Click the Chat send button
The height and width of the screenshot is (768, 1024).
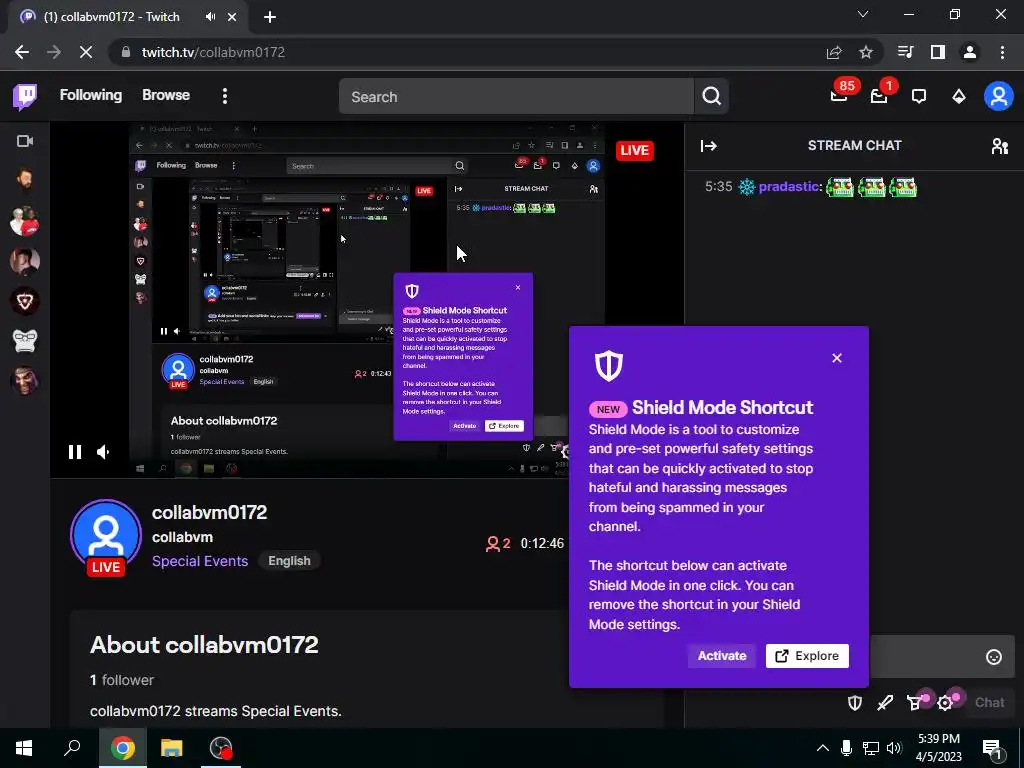coord(989,703)
